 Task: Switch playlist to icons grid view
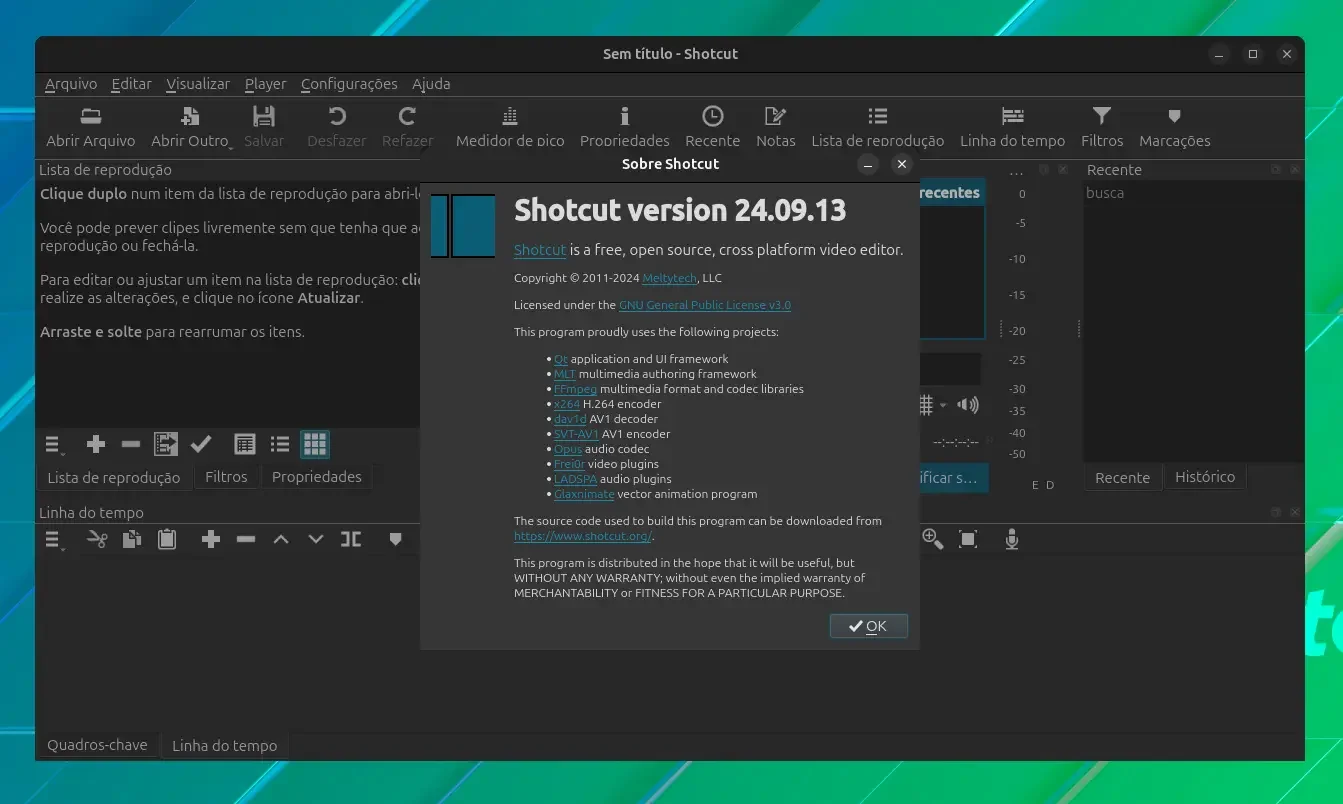315,444
